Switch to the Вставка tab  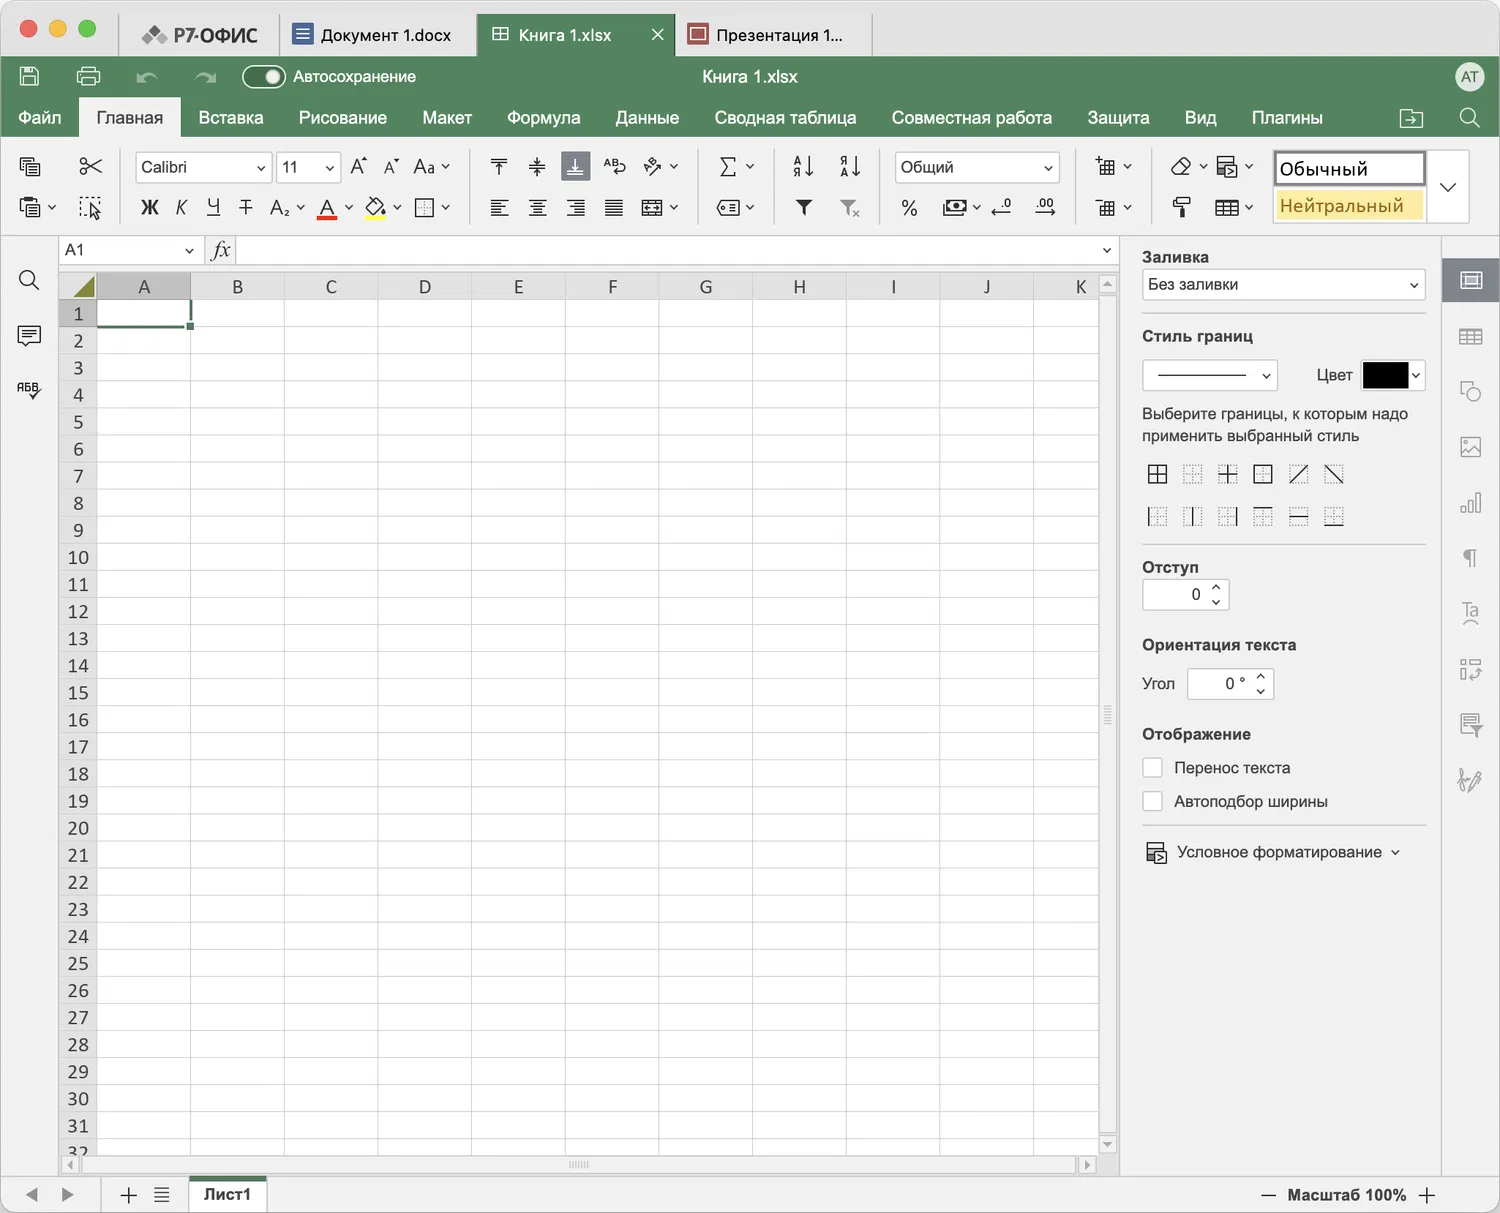click(x=231, y=117)
